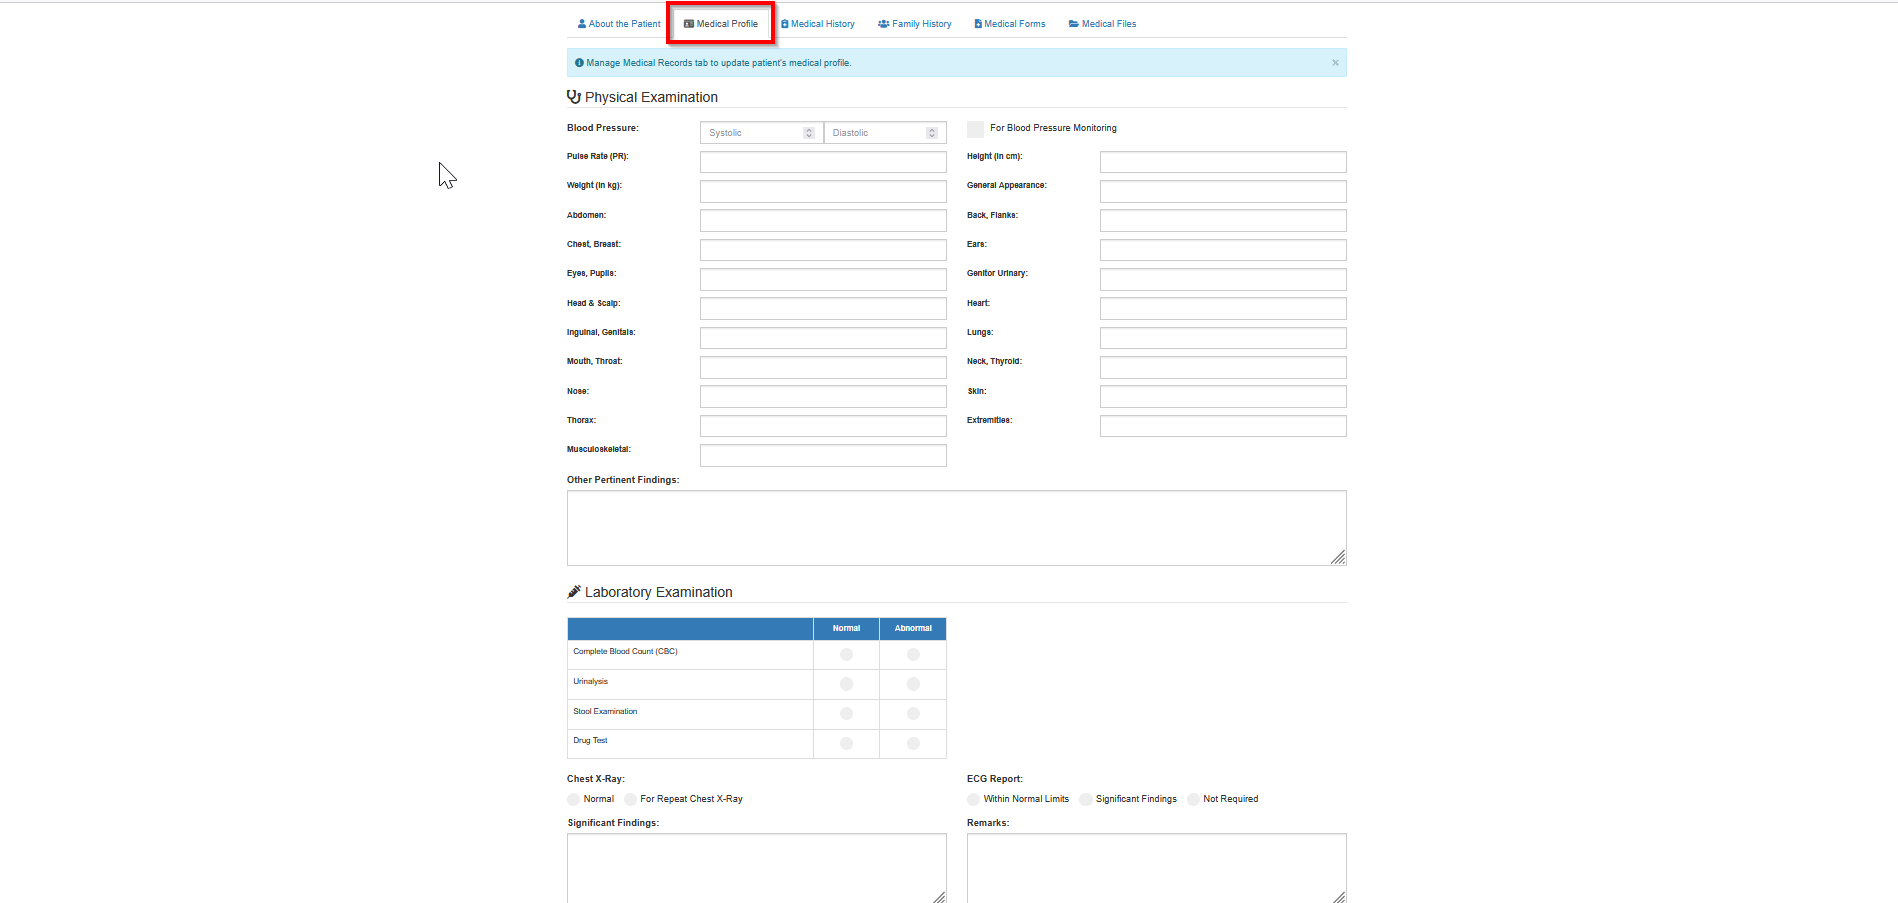
Task: Mark Urinalysis as Normal
Action: (x=846, y=684)
